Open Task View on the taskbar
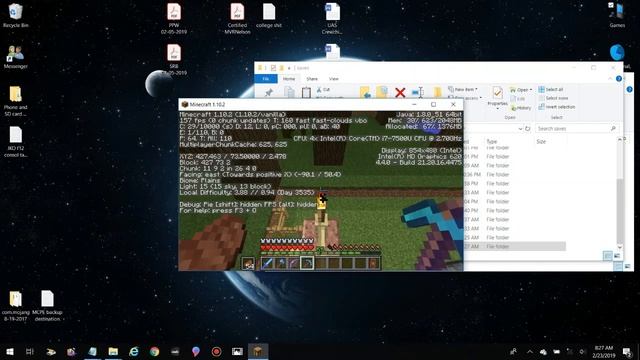Screen dimensions: 640x360 [x=30, y=351]
